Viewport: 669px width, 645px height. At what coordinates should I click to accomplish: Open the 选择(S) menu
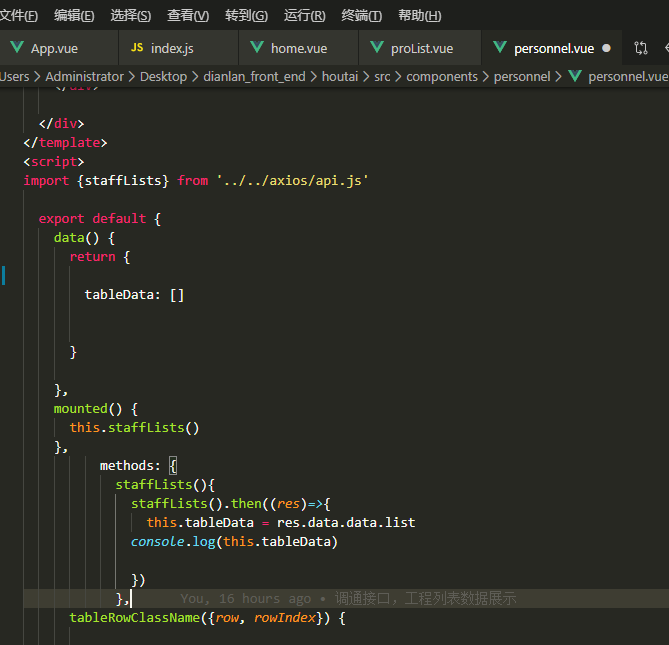(131, 16)
